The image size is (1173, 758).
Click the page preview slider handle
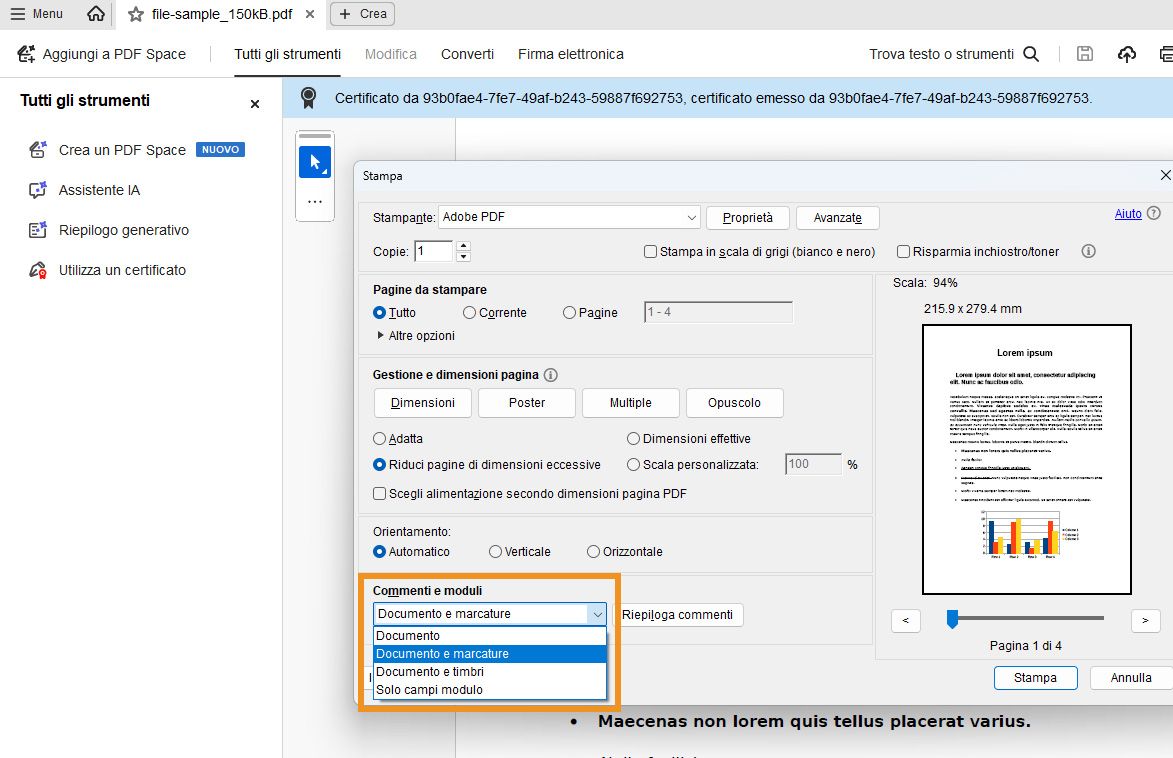point(952,619)
